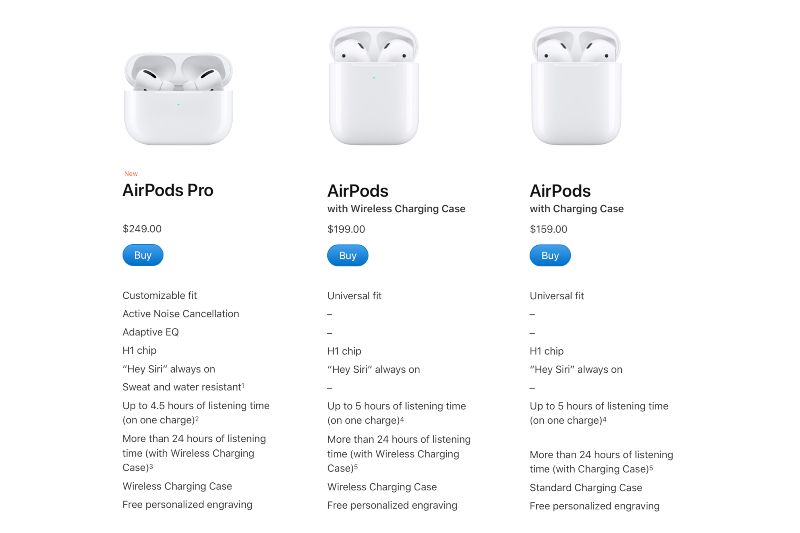Select the 'with Charging Case' subtitle
The width and height of the screenshot is (800, 533).
point(577,209)
